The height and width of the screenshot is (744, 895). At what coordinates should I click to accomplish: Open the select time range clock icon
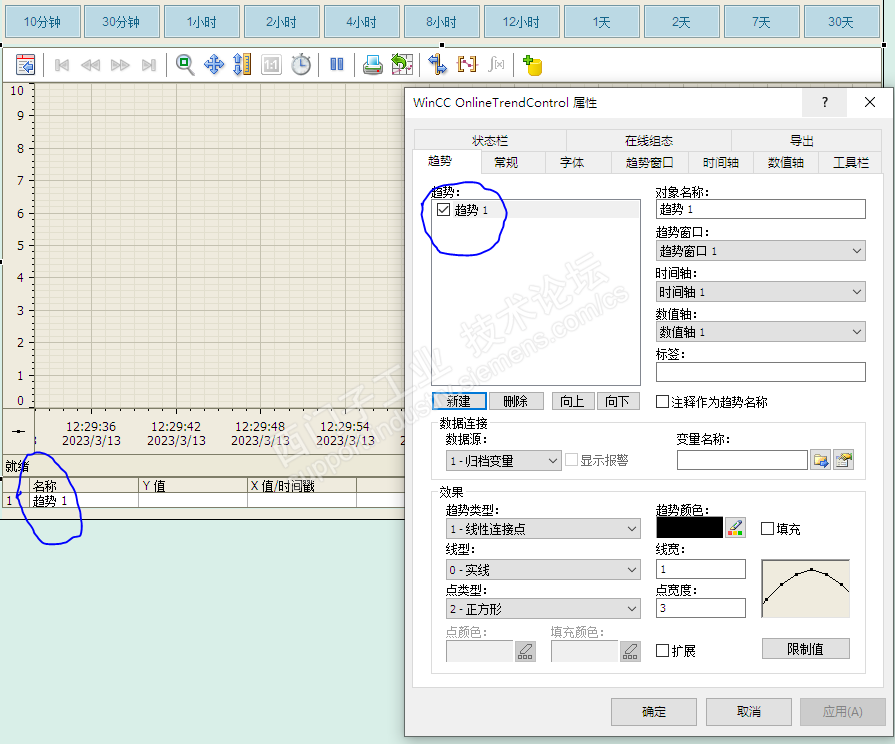coord(301,65)
